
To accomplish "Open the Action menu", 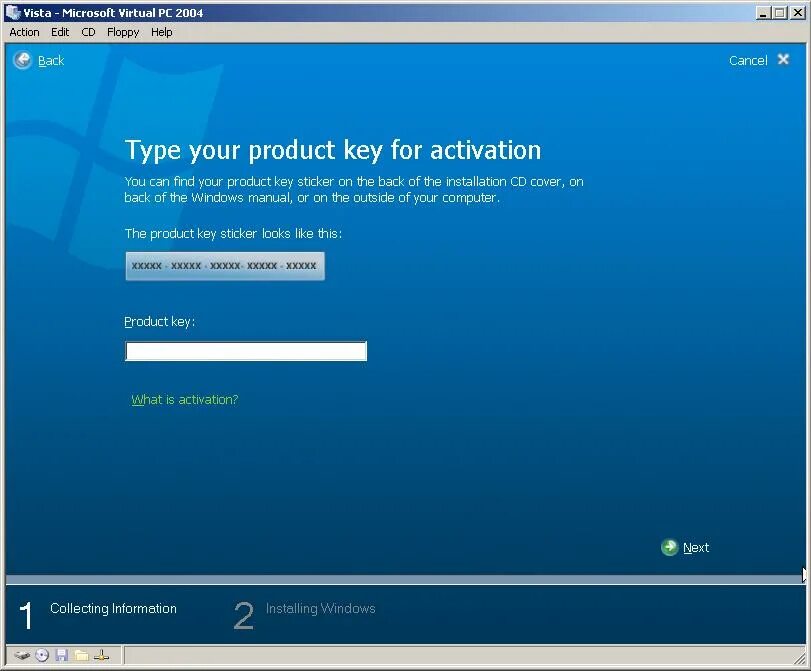I will click(x=24, y=32).
